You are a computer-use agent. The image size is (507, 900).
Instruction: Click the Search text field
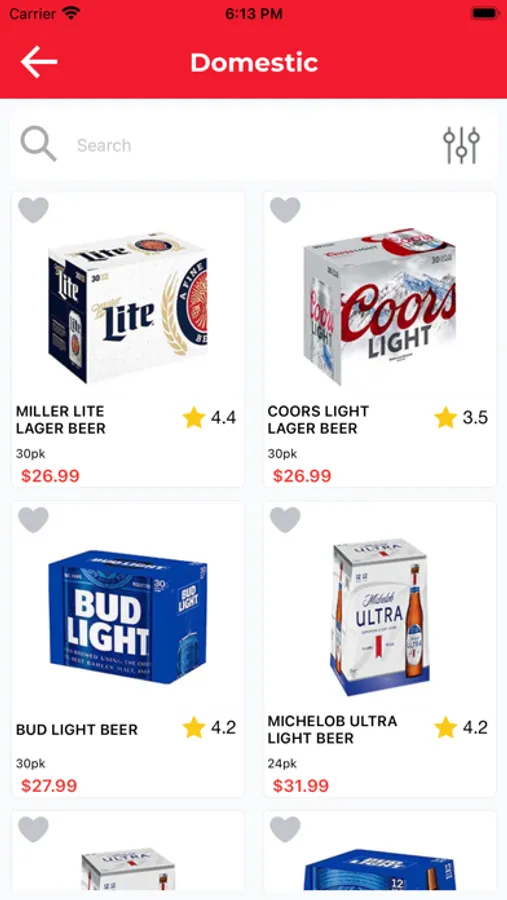pos(253,145)
